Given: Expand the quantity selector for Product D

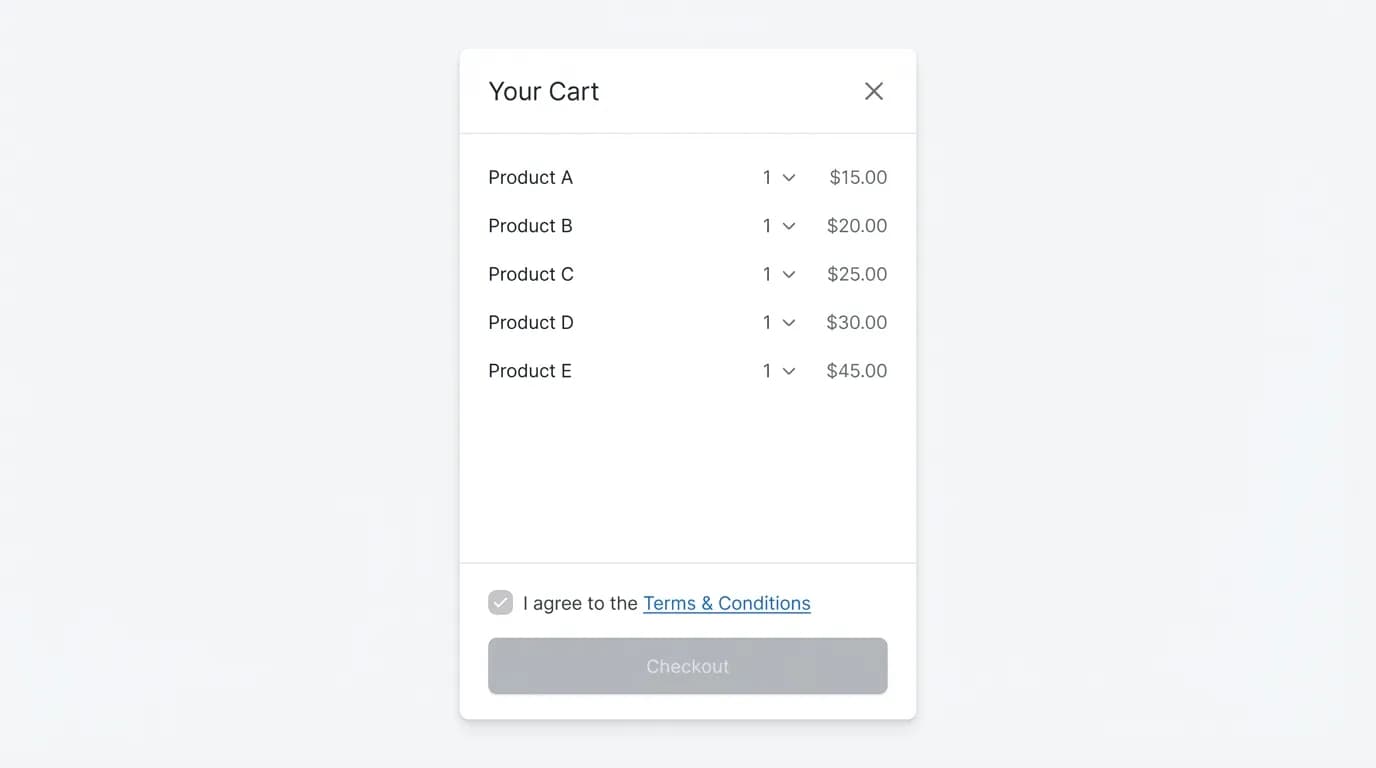Looking at the screenshot, I should click(x=779, y=322).
